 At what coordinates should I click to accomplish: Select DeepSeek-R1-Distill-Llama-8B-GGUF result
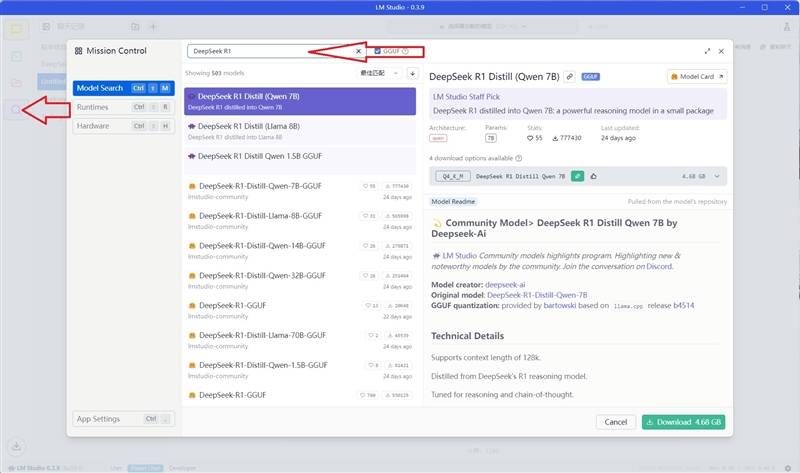point(300,221)
